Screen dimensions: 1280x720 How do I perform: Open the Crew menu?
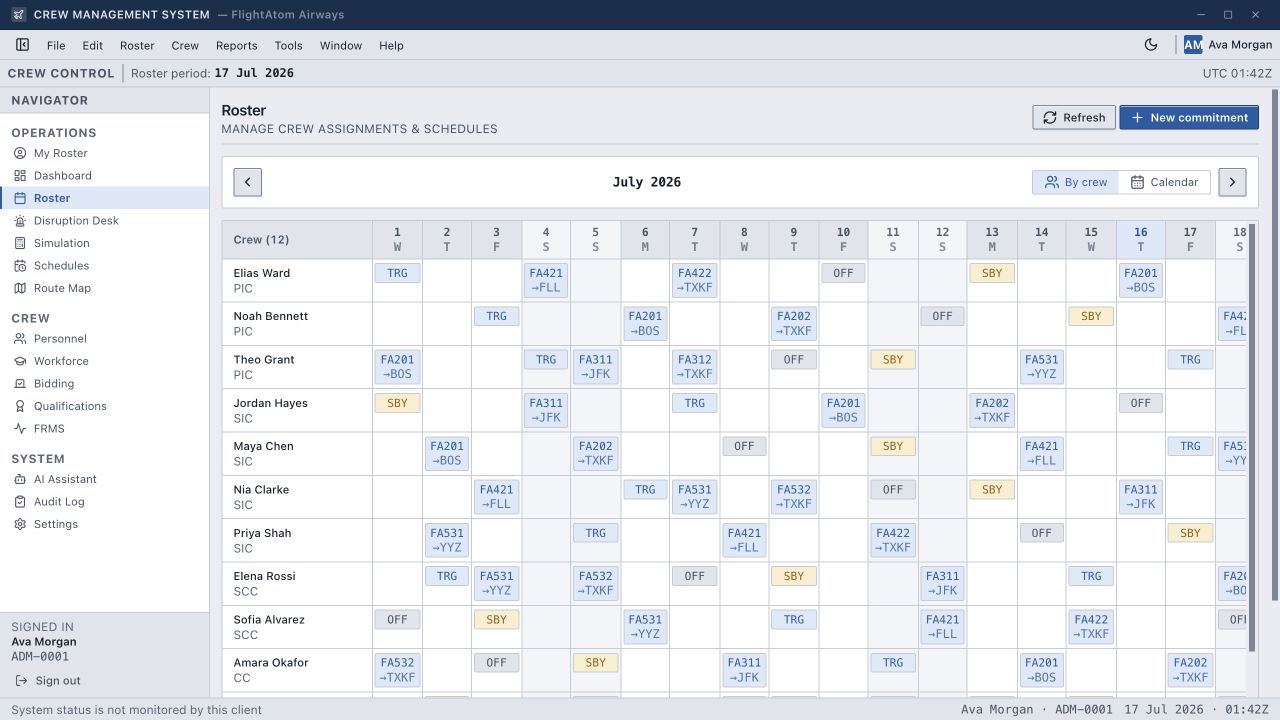click(x=185, y=45)
